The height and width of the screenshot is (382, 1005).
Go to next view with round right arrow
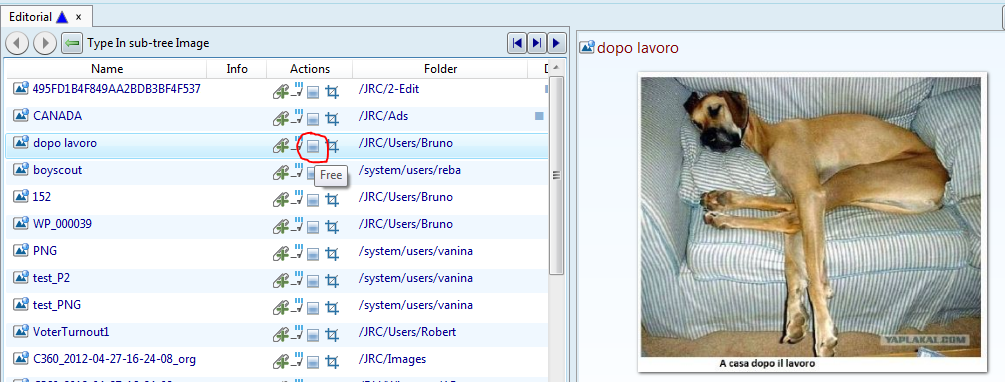click(45, 44)
